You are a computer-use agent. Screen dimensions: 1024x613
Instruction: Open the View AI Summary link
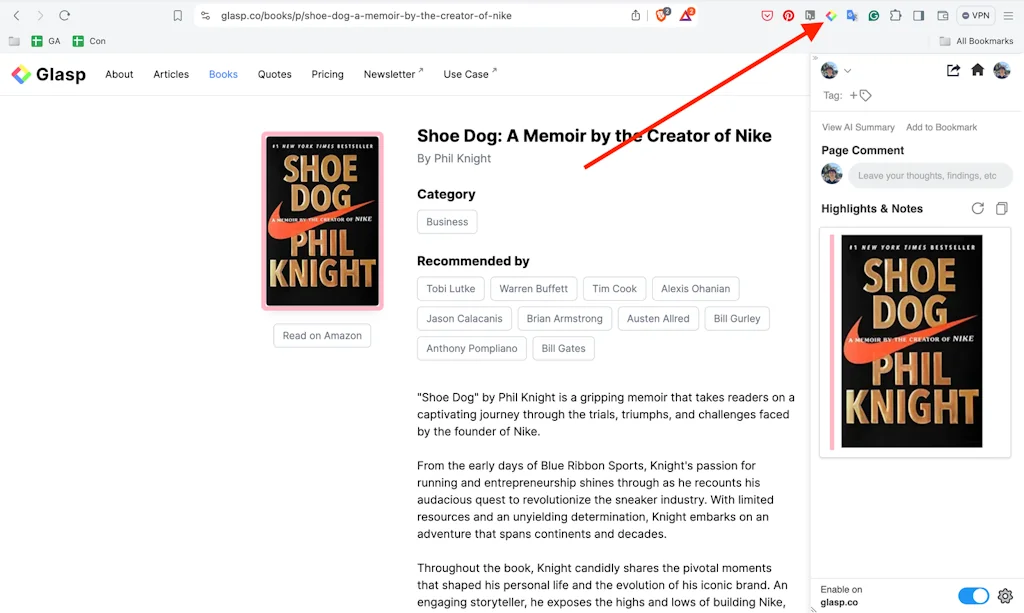click(859, 127)
